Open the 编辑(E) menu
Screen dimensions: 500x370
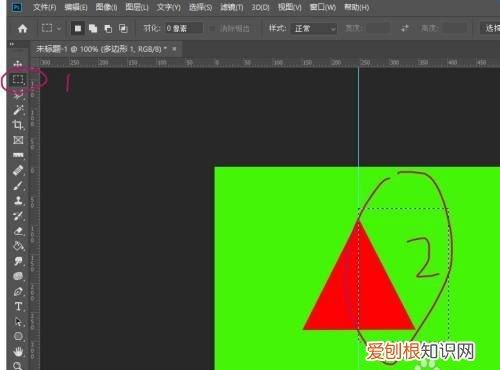[76, 7]
